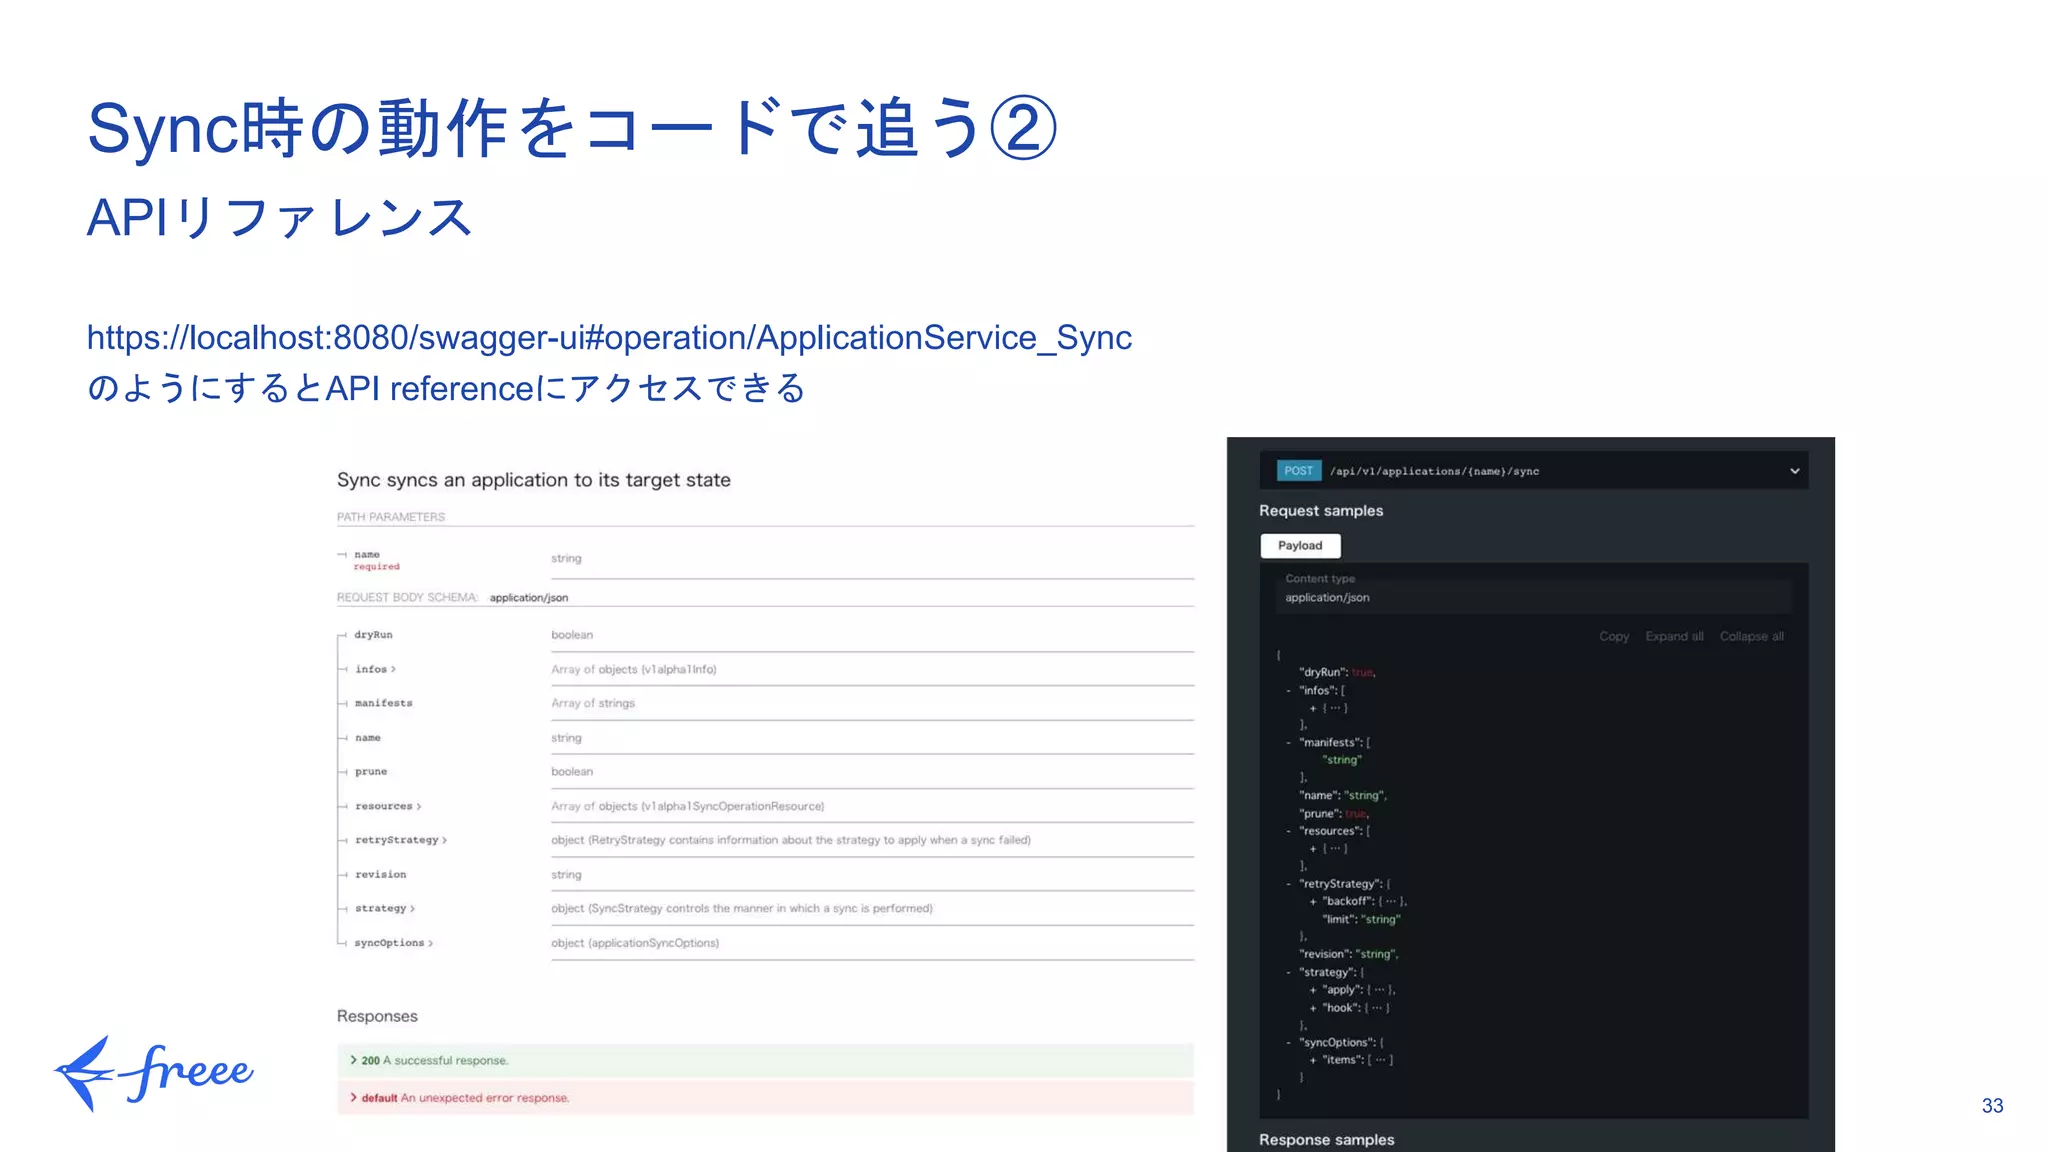
Task: Collapse the "resources" JSON node
Action: tap(1289, 832)
